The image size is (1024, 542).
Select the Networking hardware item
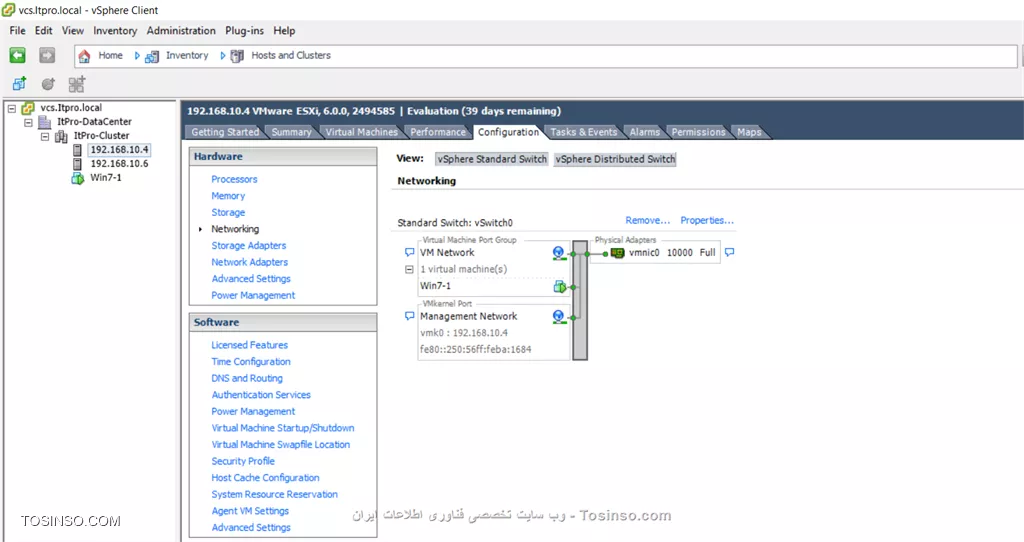tap(235, 229)
